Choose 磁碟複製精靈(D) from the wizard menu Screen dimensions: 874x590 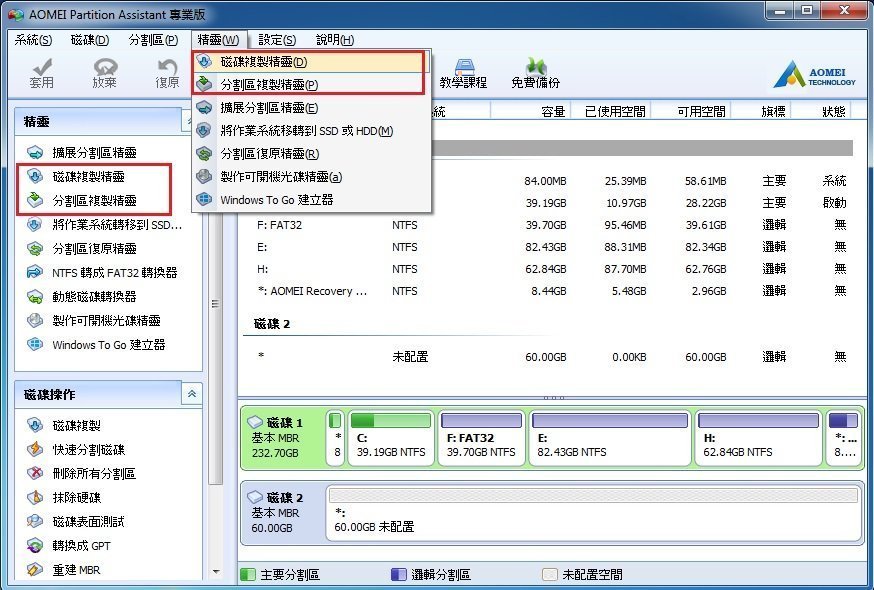click(x=310, y=62)
